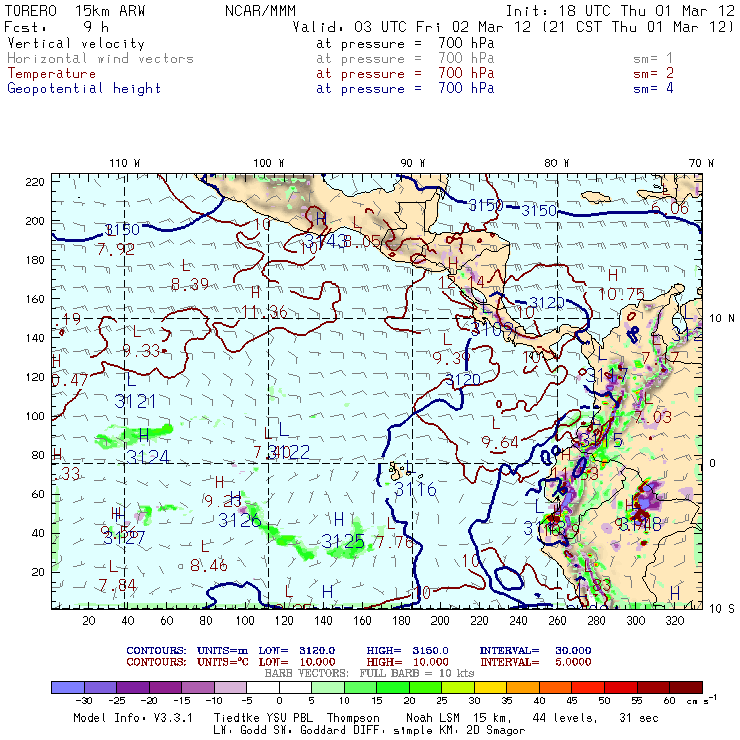Click the red "INTERVAL= 5.0000" legend entry
The height and width of the screenshot is (740, 740).
point(536,662)
